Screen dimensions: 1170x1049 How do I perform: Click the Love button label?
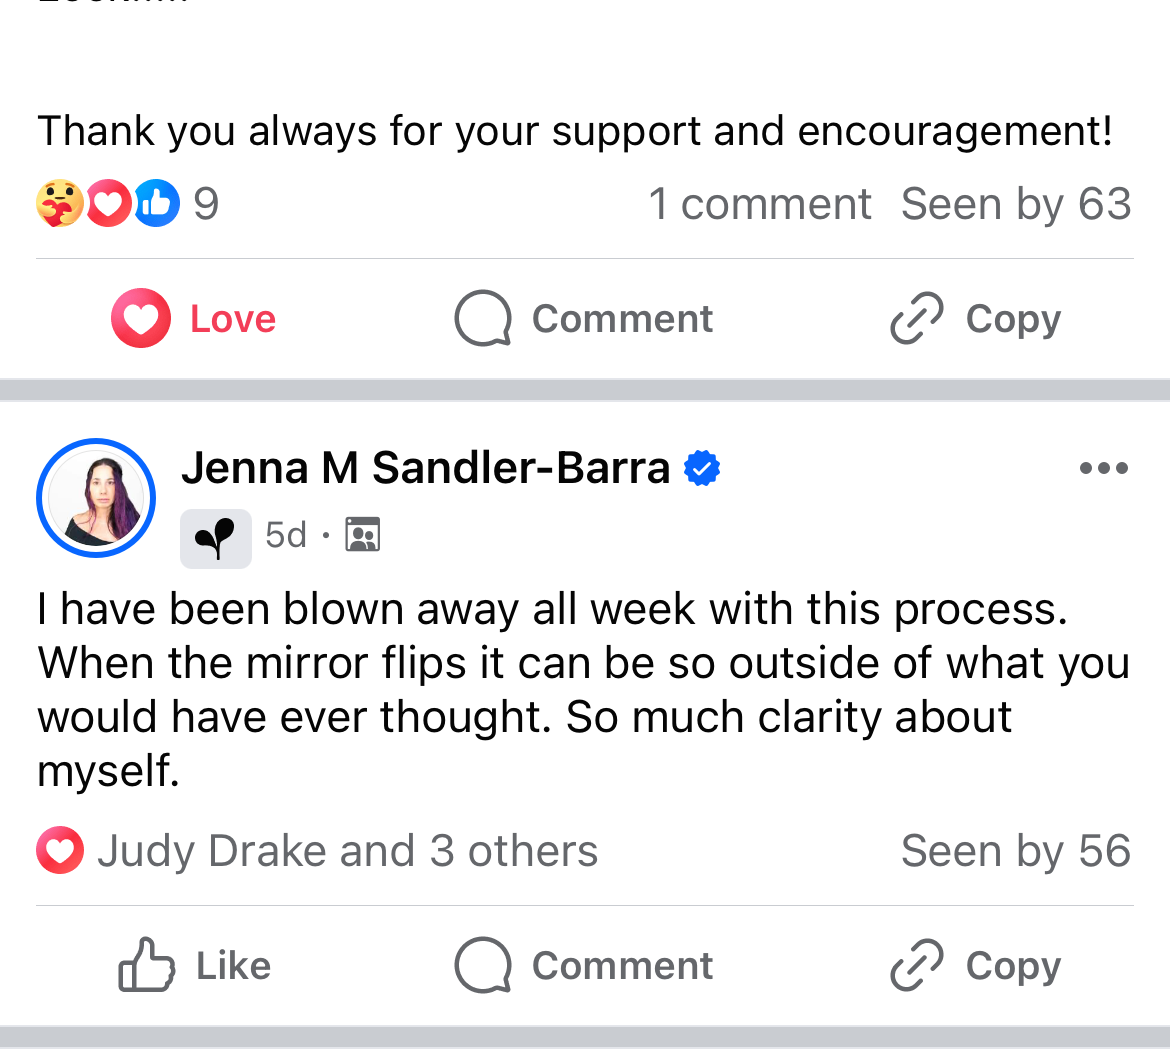[233, 319]
